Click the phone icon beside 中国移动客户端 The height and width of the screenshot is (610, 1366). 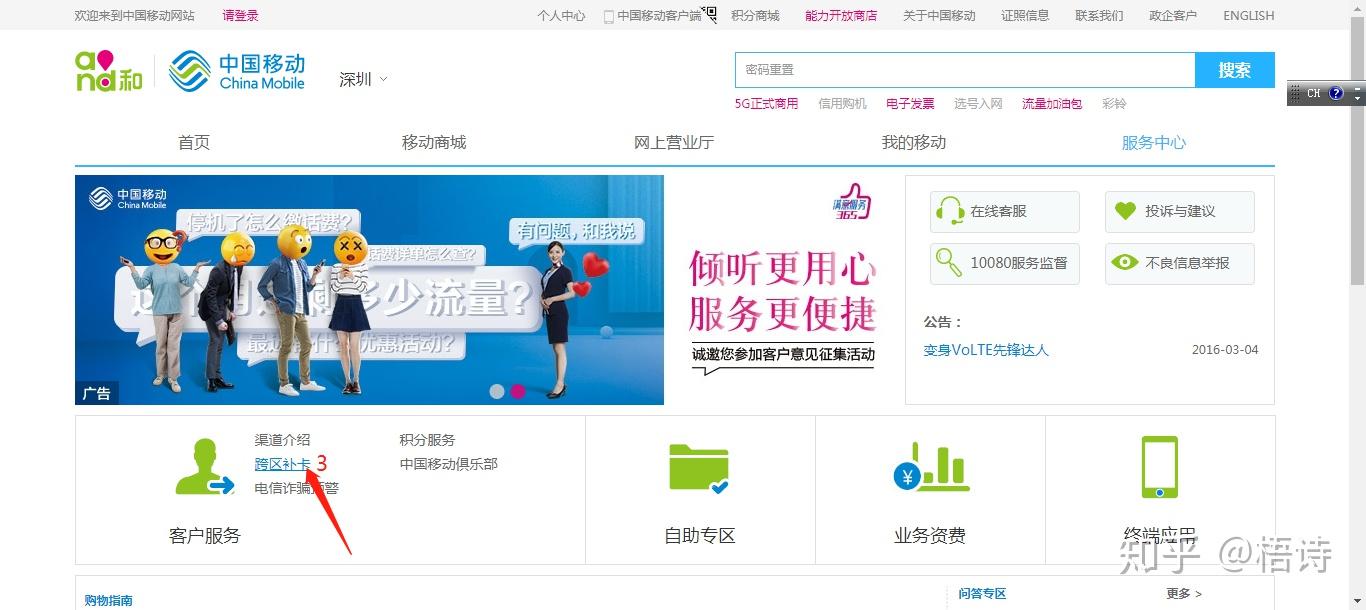click(608, 16)
